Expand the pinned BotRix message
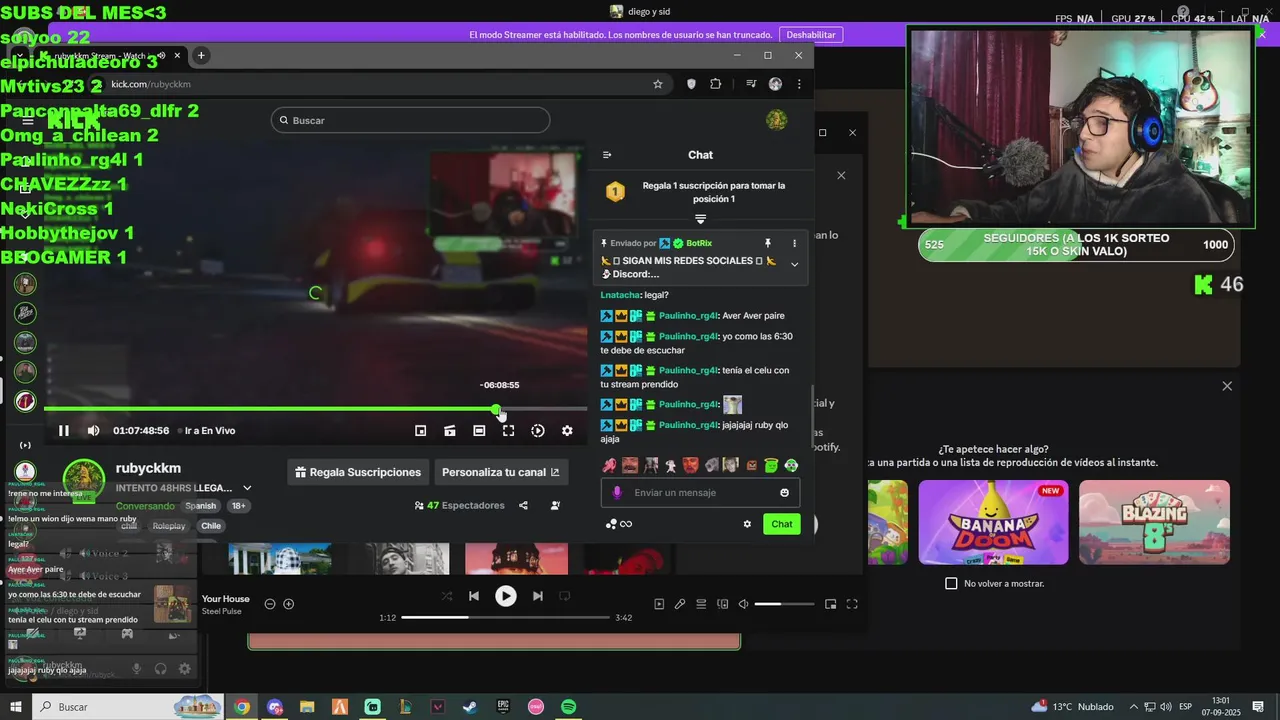This screenshot has height=720, width=1280. [x=794, y=265]
